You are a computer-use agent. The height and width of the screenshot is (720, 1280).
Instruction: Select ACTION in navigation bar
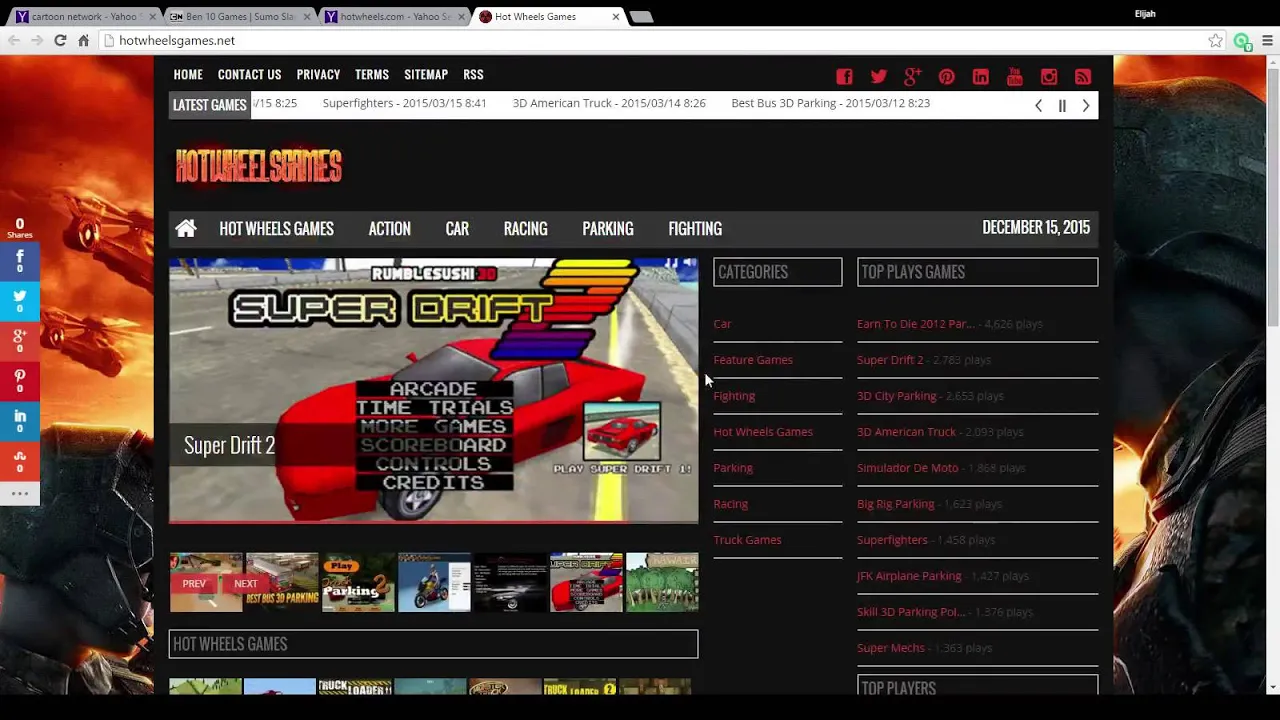click(389, 228)
